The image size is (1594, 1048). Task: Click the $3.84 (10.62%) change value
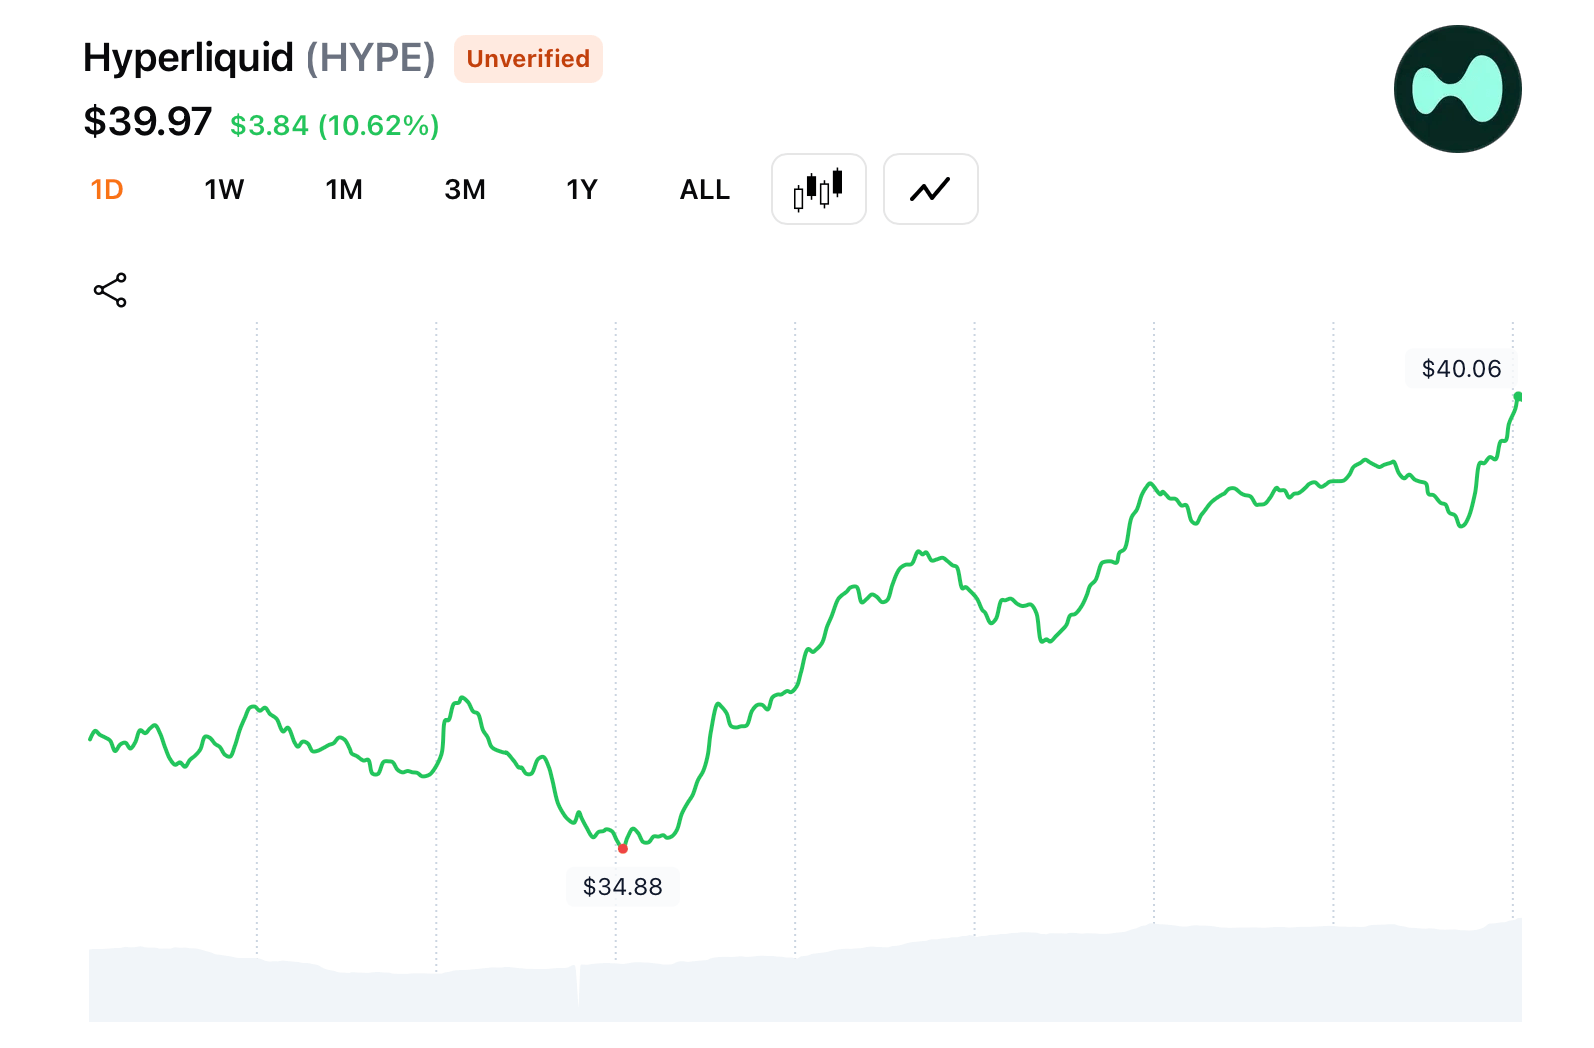pyautogui.click(x=334, y=126)
